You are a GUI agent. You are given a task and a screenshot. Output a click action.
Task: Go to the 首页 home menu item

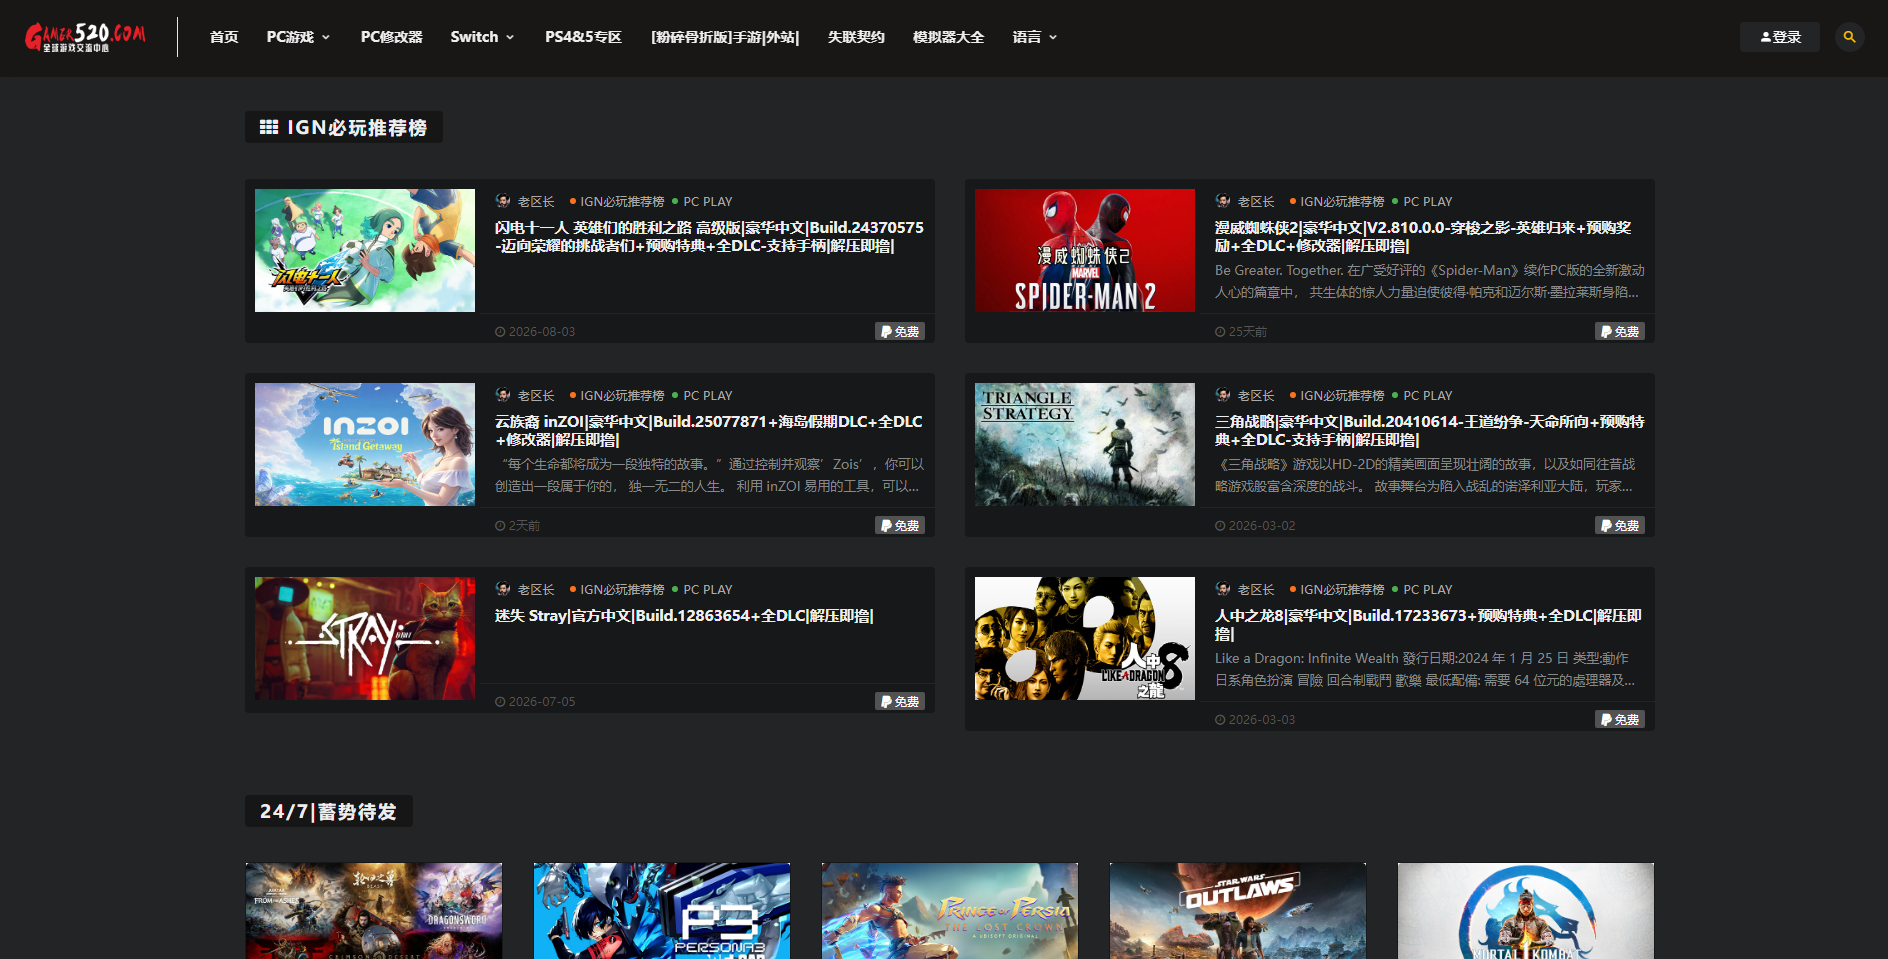pyautogui.click(x=224, y=37)
